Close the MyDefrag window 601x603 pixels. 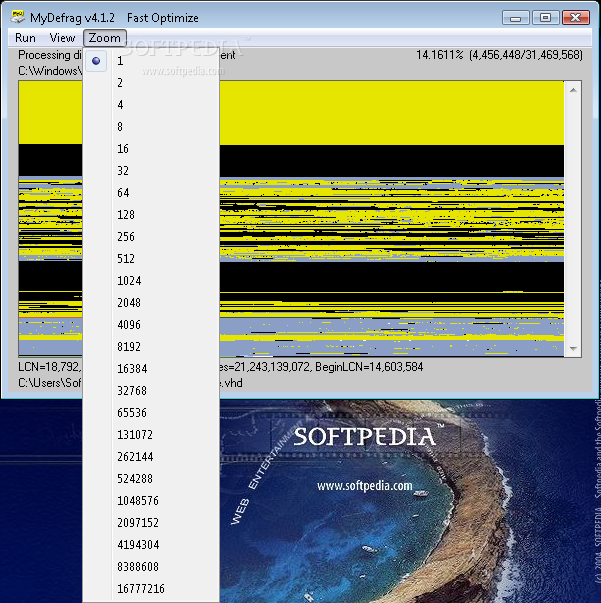coord(576,18)
